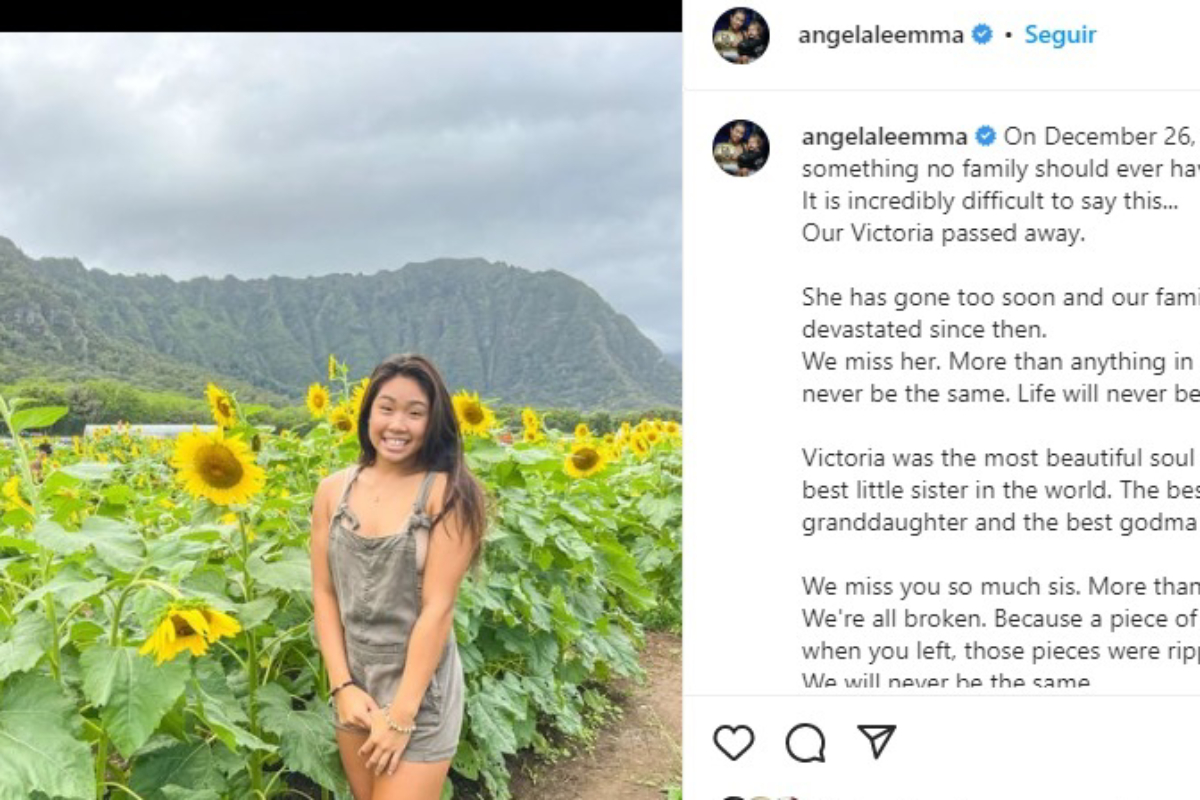Click the caption line starting 'best little sister in the world'
Viewport: 1200px width, 800px height.
click(x=1001, y=490)
